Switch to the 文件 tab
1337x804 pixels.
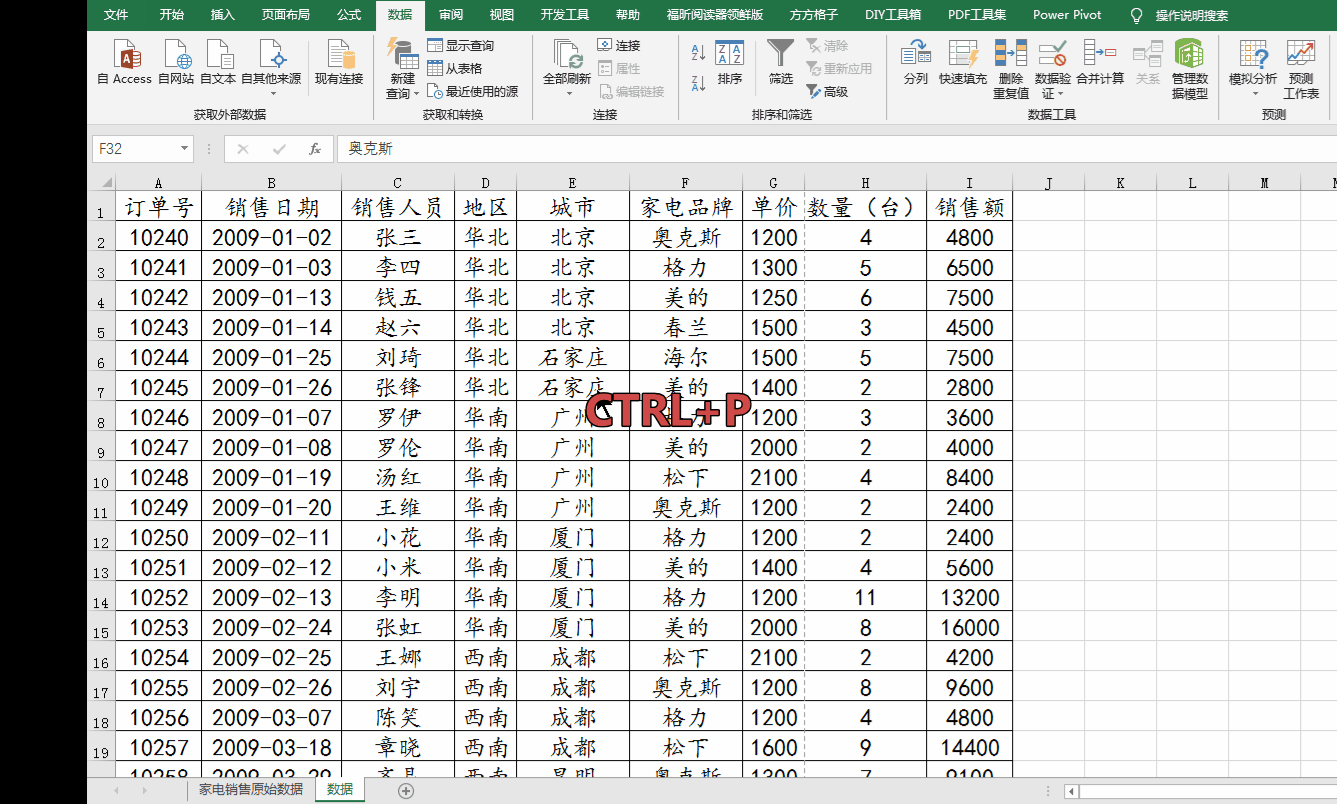point(116,15)
